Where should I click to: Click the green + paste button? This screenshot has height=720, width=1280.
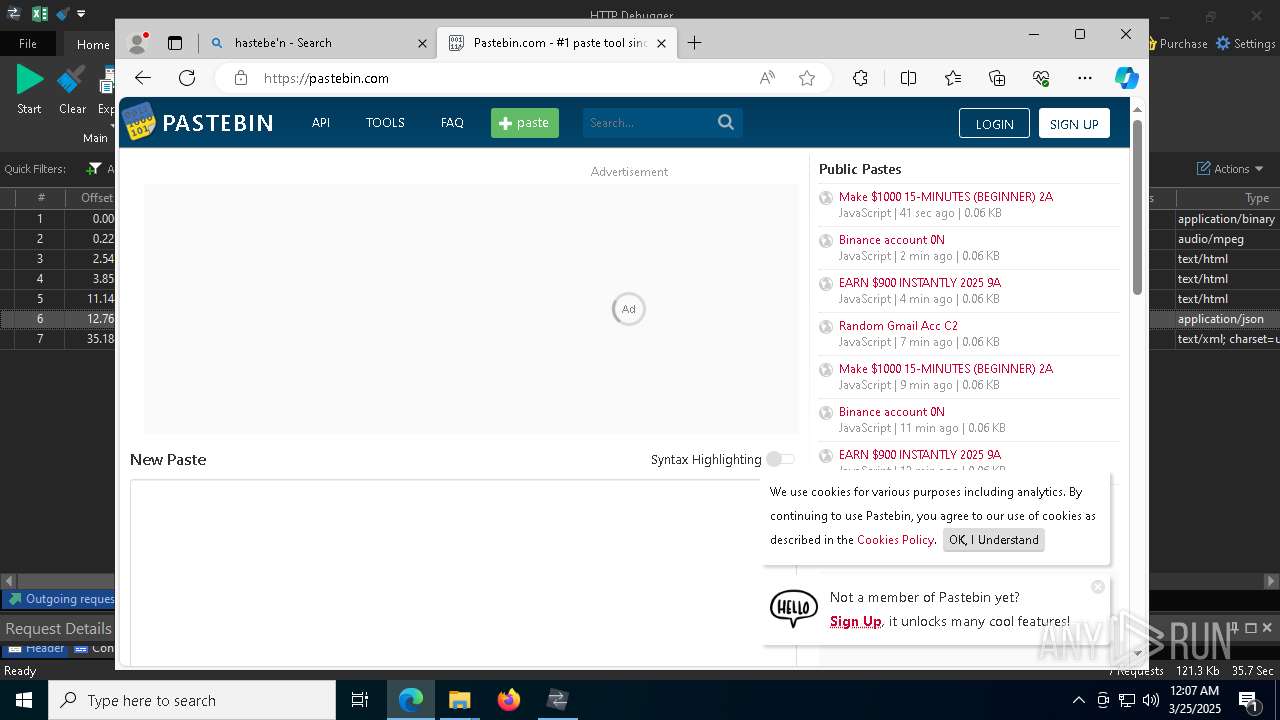(525, 123)
